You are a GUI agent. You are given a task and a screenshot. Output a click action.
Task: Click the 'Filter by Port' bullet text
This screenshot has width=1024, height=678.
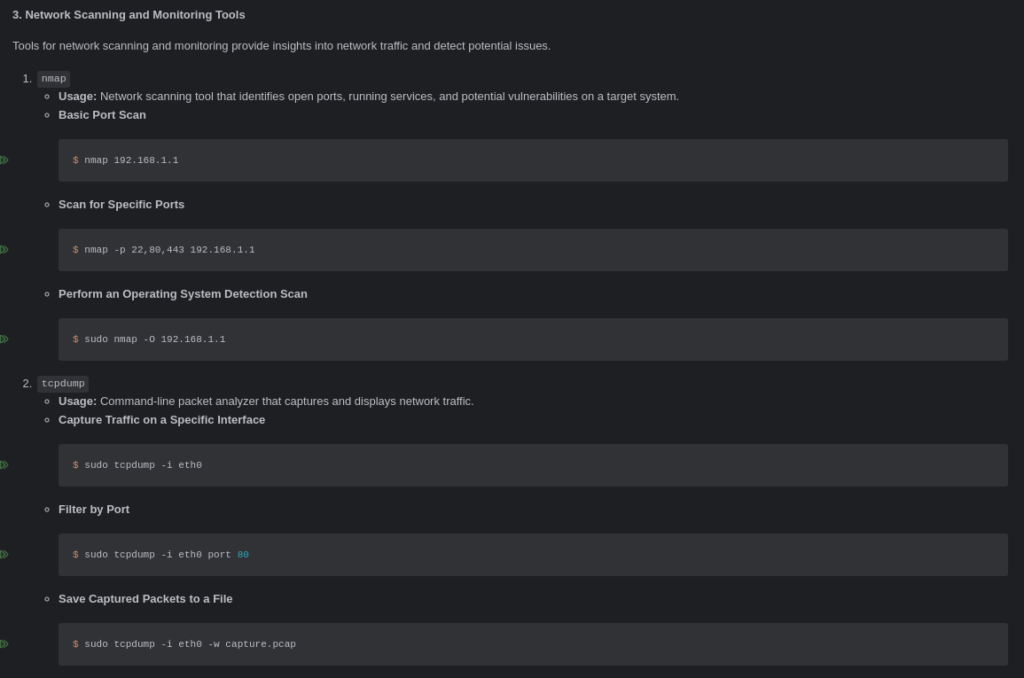[94, 509]
